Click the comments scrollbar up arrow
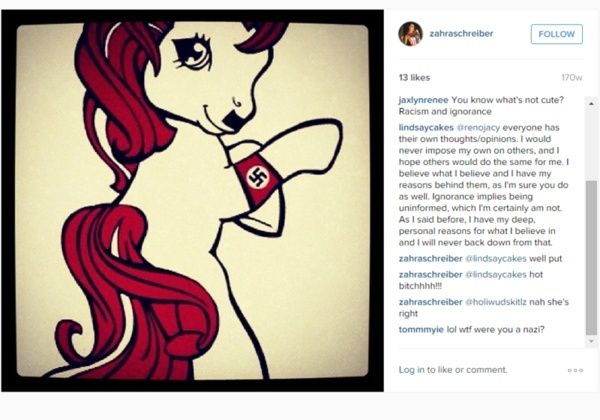 tap(591, 103)
